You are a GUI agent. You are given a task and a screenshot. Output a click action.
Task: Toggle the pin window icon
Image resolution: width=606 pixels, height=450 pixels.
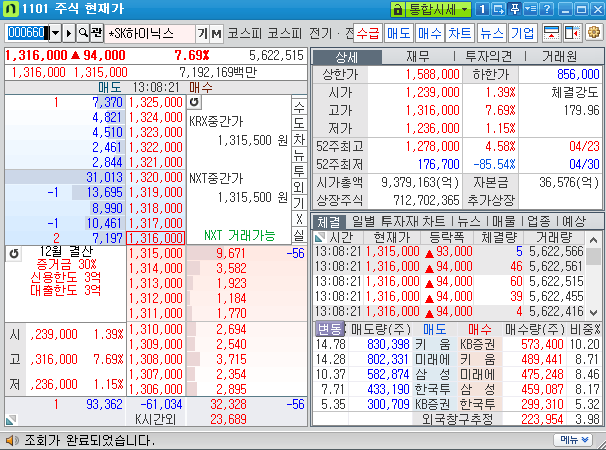(514, 9)
